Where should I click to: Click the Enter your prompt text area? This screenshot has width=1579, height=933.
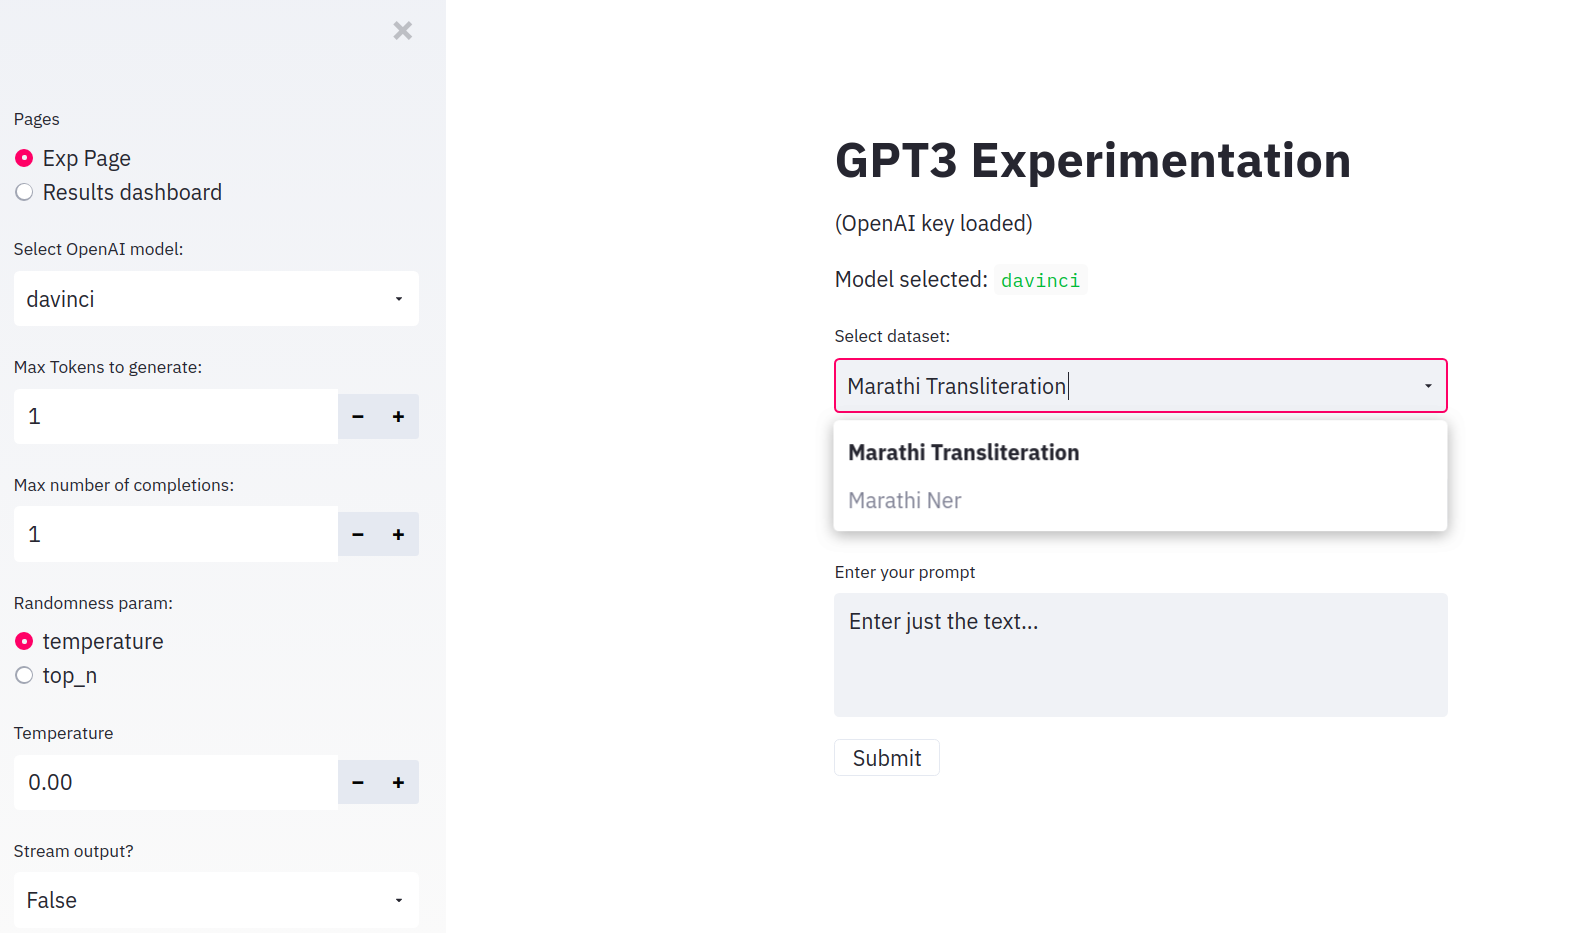click(x=1141, y=655)
